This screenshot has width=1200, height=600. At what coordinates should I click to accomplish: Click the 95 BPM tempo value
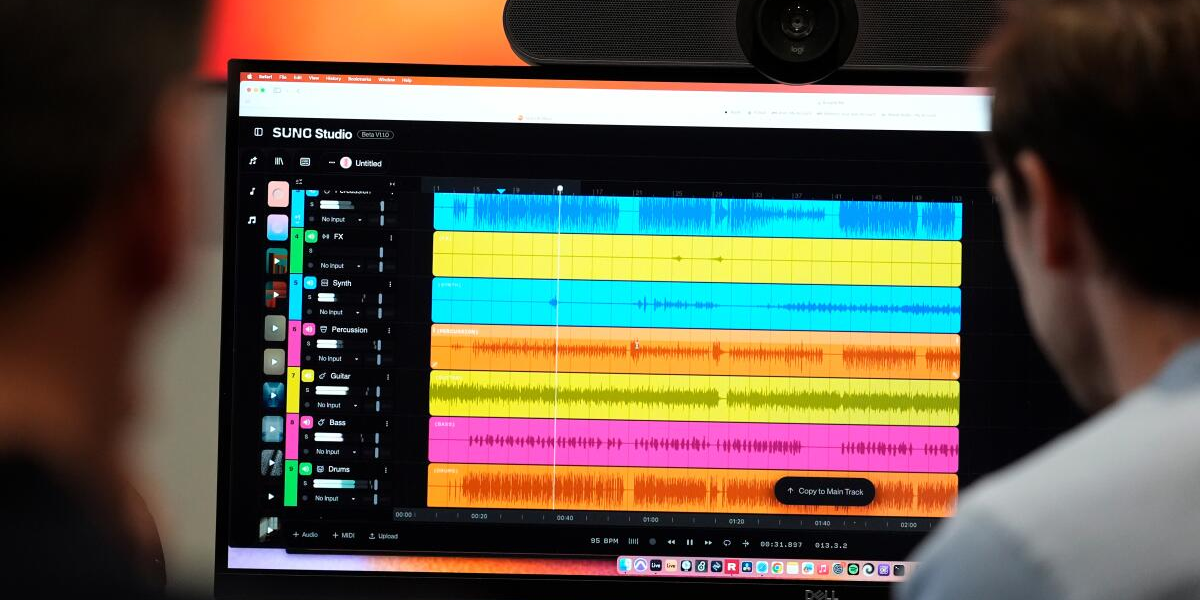pyautogui.click(x=605, y=541)
